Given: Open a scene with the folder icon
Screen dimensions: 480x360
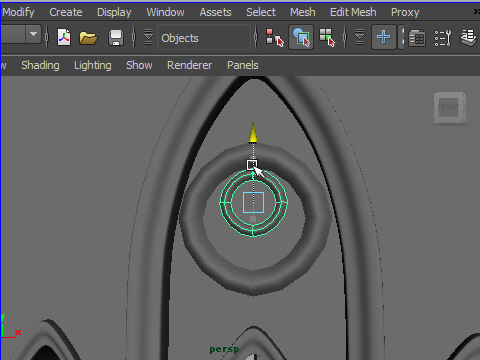Looking at the screenshot, I should coord(88,37).
